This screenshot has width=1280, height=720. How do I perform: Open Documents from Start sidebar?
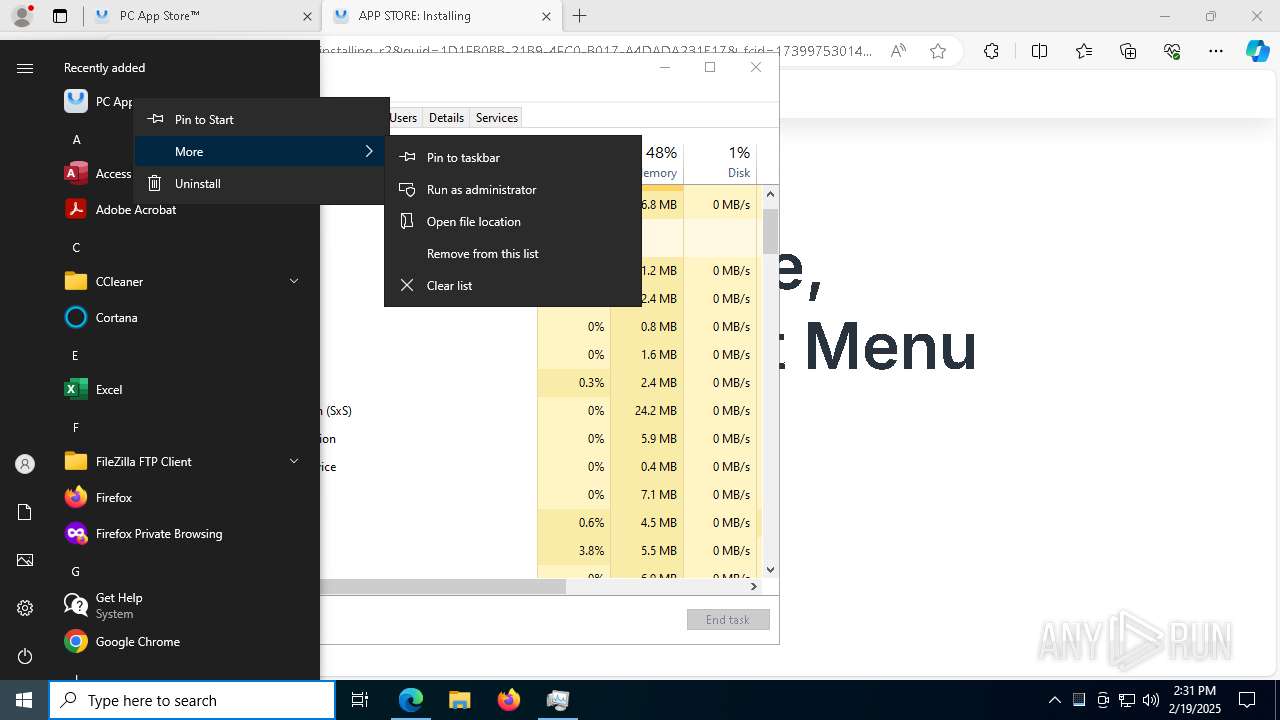click(25, 512)
